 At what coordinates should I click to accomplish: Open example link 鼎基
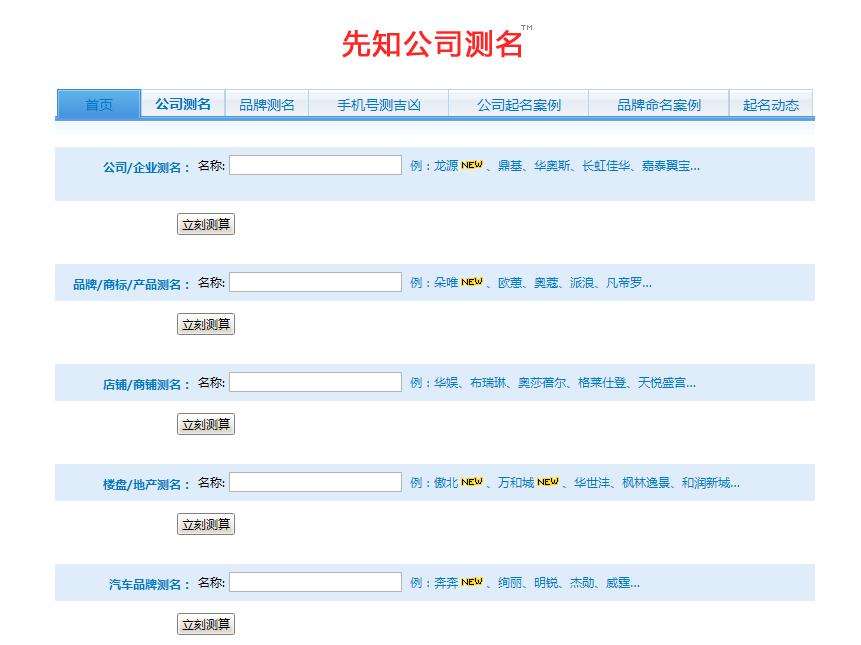(510, 166)
